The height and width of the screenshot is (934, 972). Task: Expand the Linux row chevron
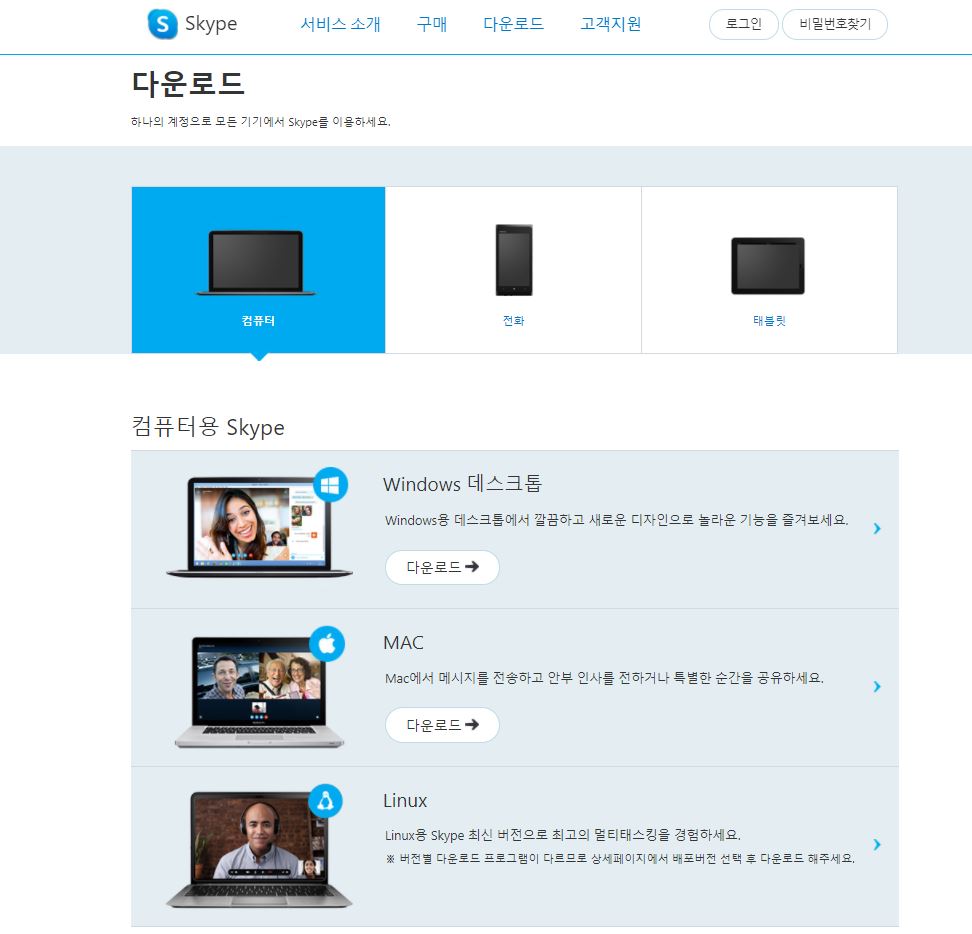[x=877, y=845]
